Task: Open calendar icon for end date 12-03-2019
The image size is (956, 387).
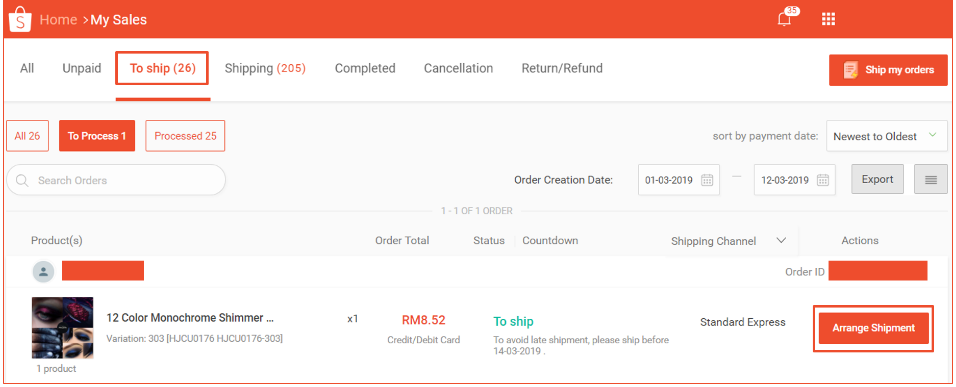Action: point(822,180)
